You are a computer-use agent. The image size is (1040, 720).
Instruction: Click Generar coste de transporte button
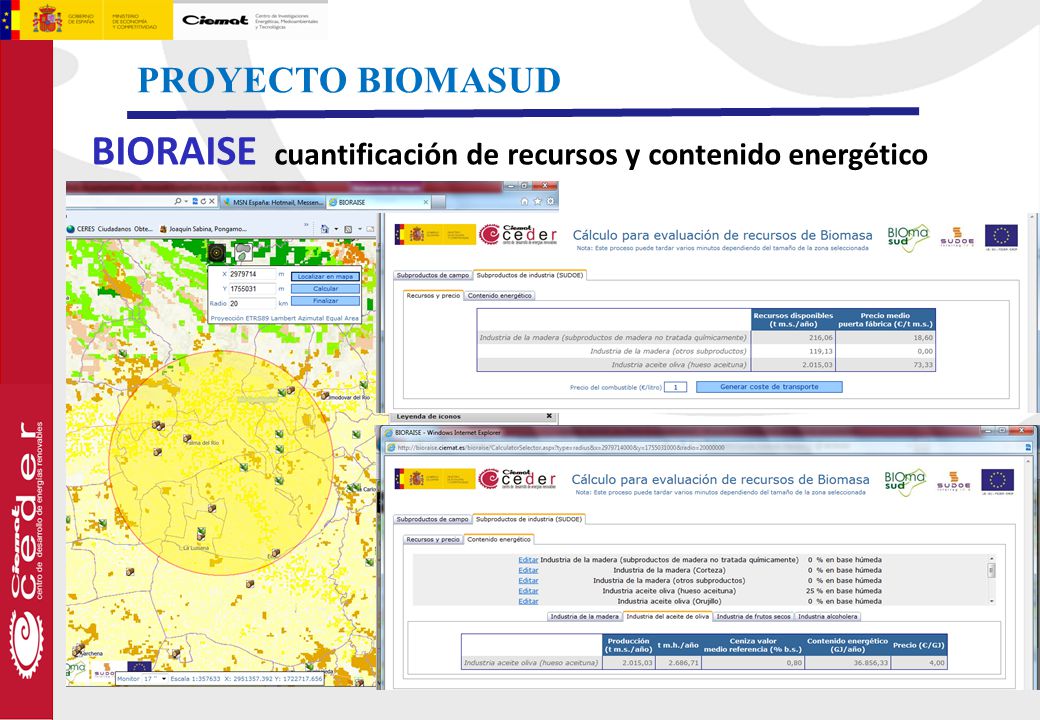[769, 387]
